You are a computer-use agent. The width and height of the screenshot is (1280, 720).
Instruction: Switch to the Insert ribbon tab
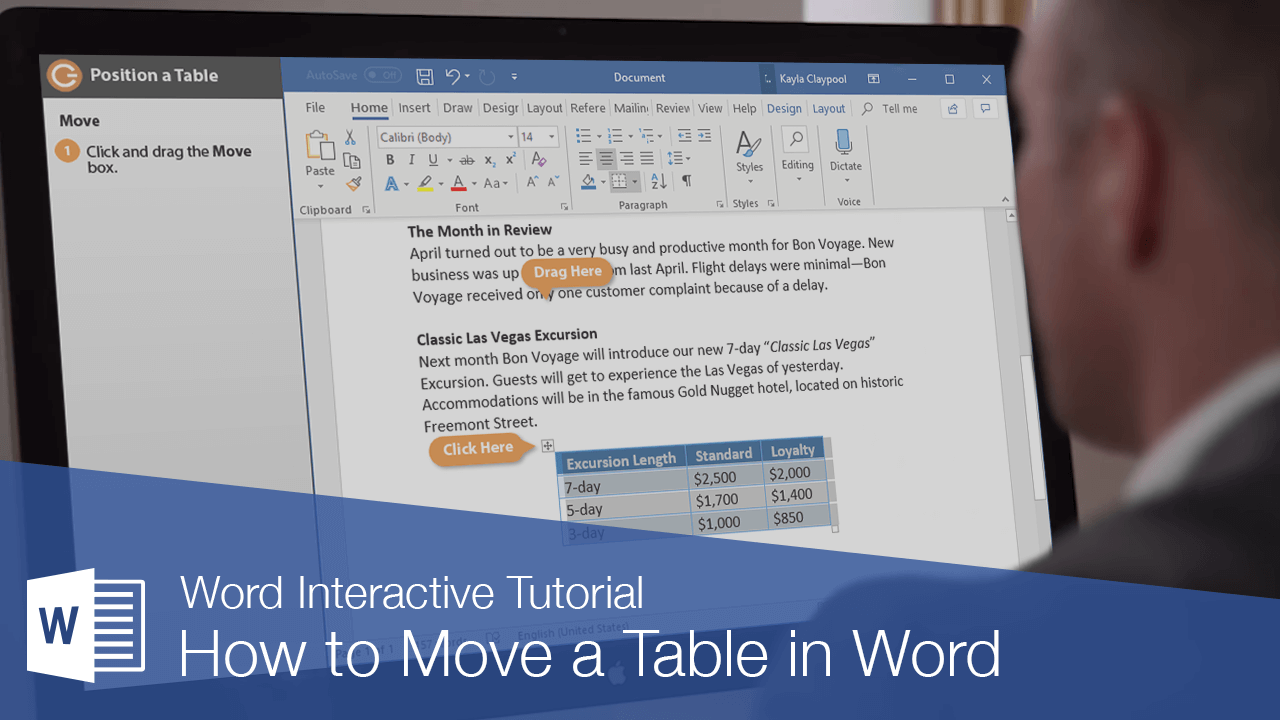click(x=414, y=108)
